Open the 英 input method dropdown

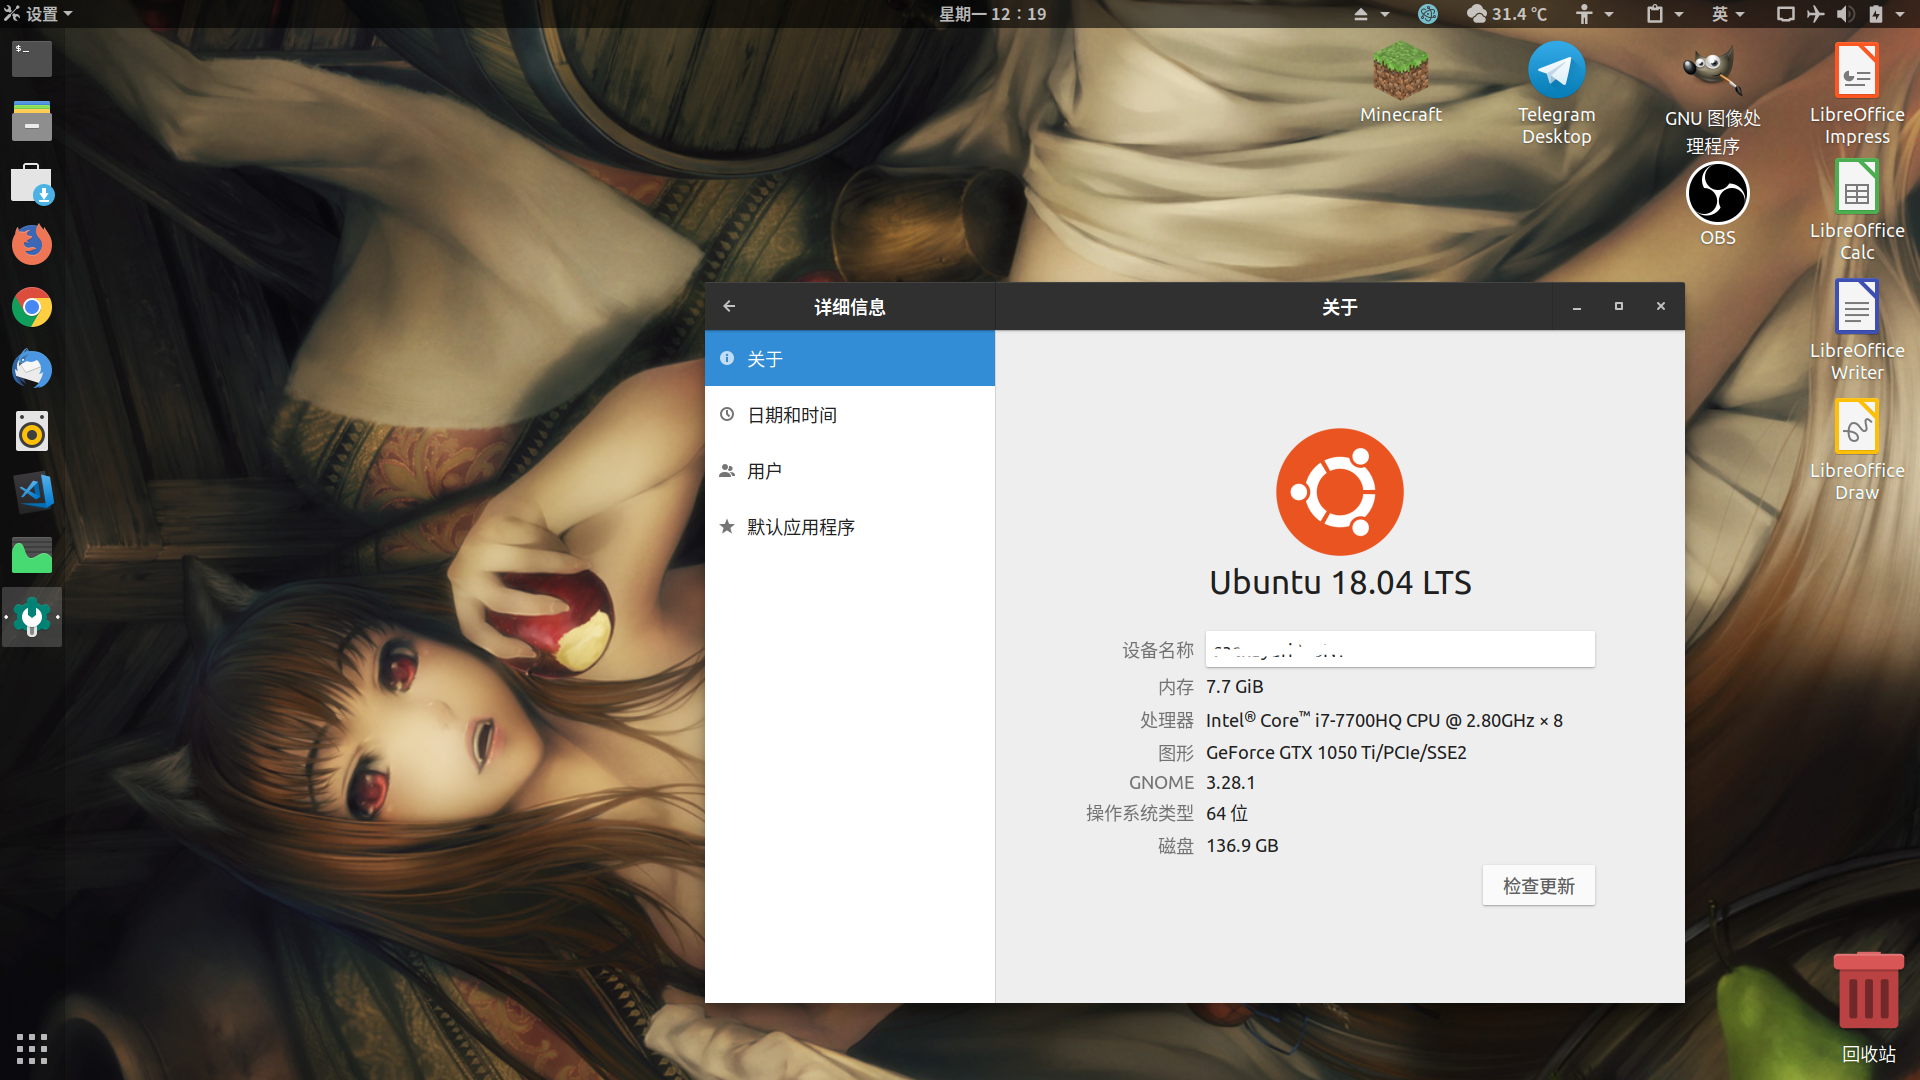pos(1728,14)
